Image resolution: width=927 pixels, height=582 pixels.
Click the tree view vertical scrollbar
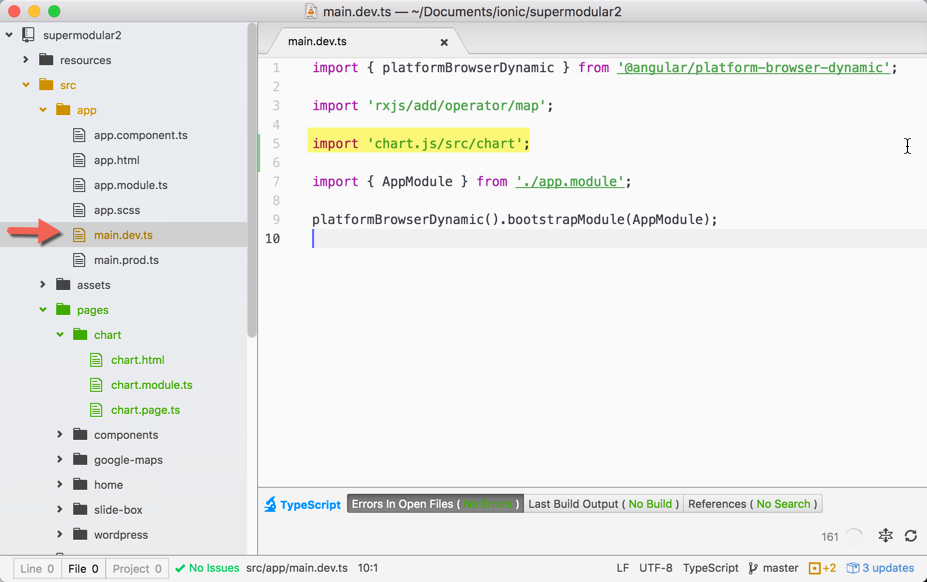click(252, 180)
